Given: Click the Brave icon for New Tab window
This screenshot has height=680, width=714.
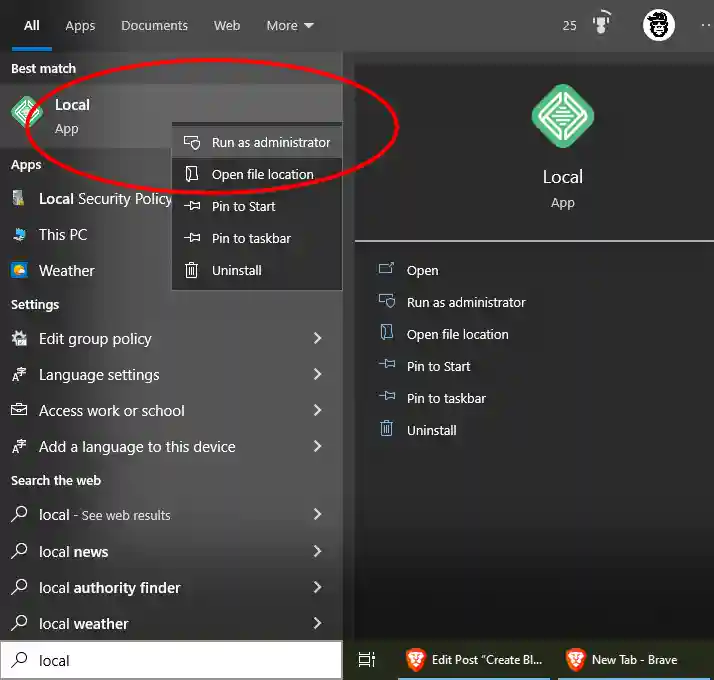Looking at the screenshot, I should [x=576, y=660].
